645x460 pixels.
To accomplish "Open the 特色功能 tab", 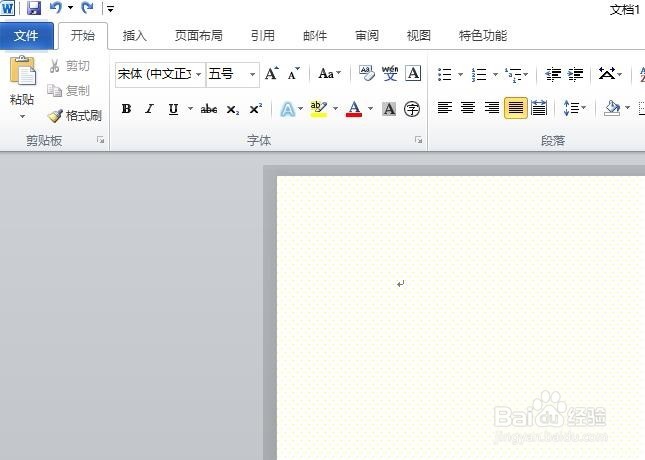I will pos(483,36).
